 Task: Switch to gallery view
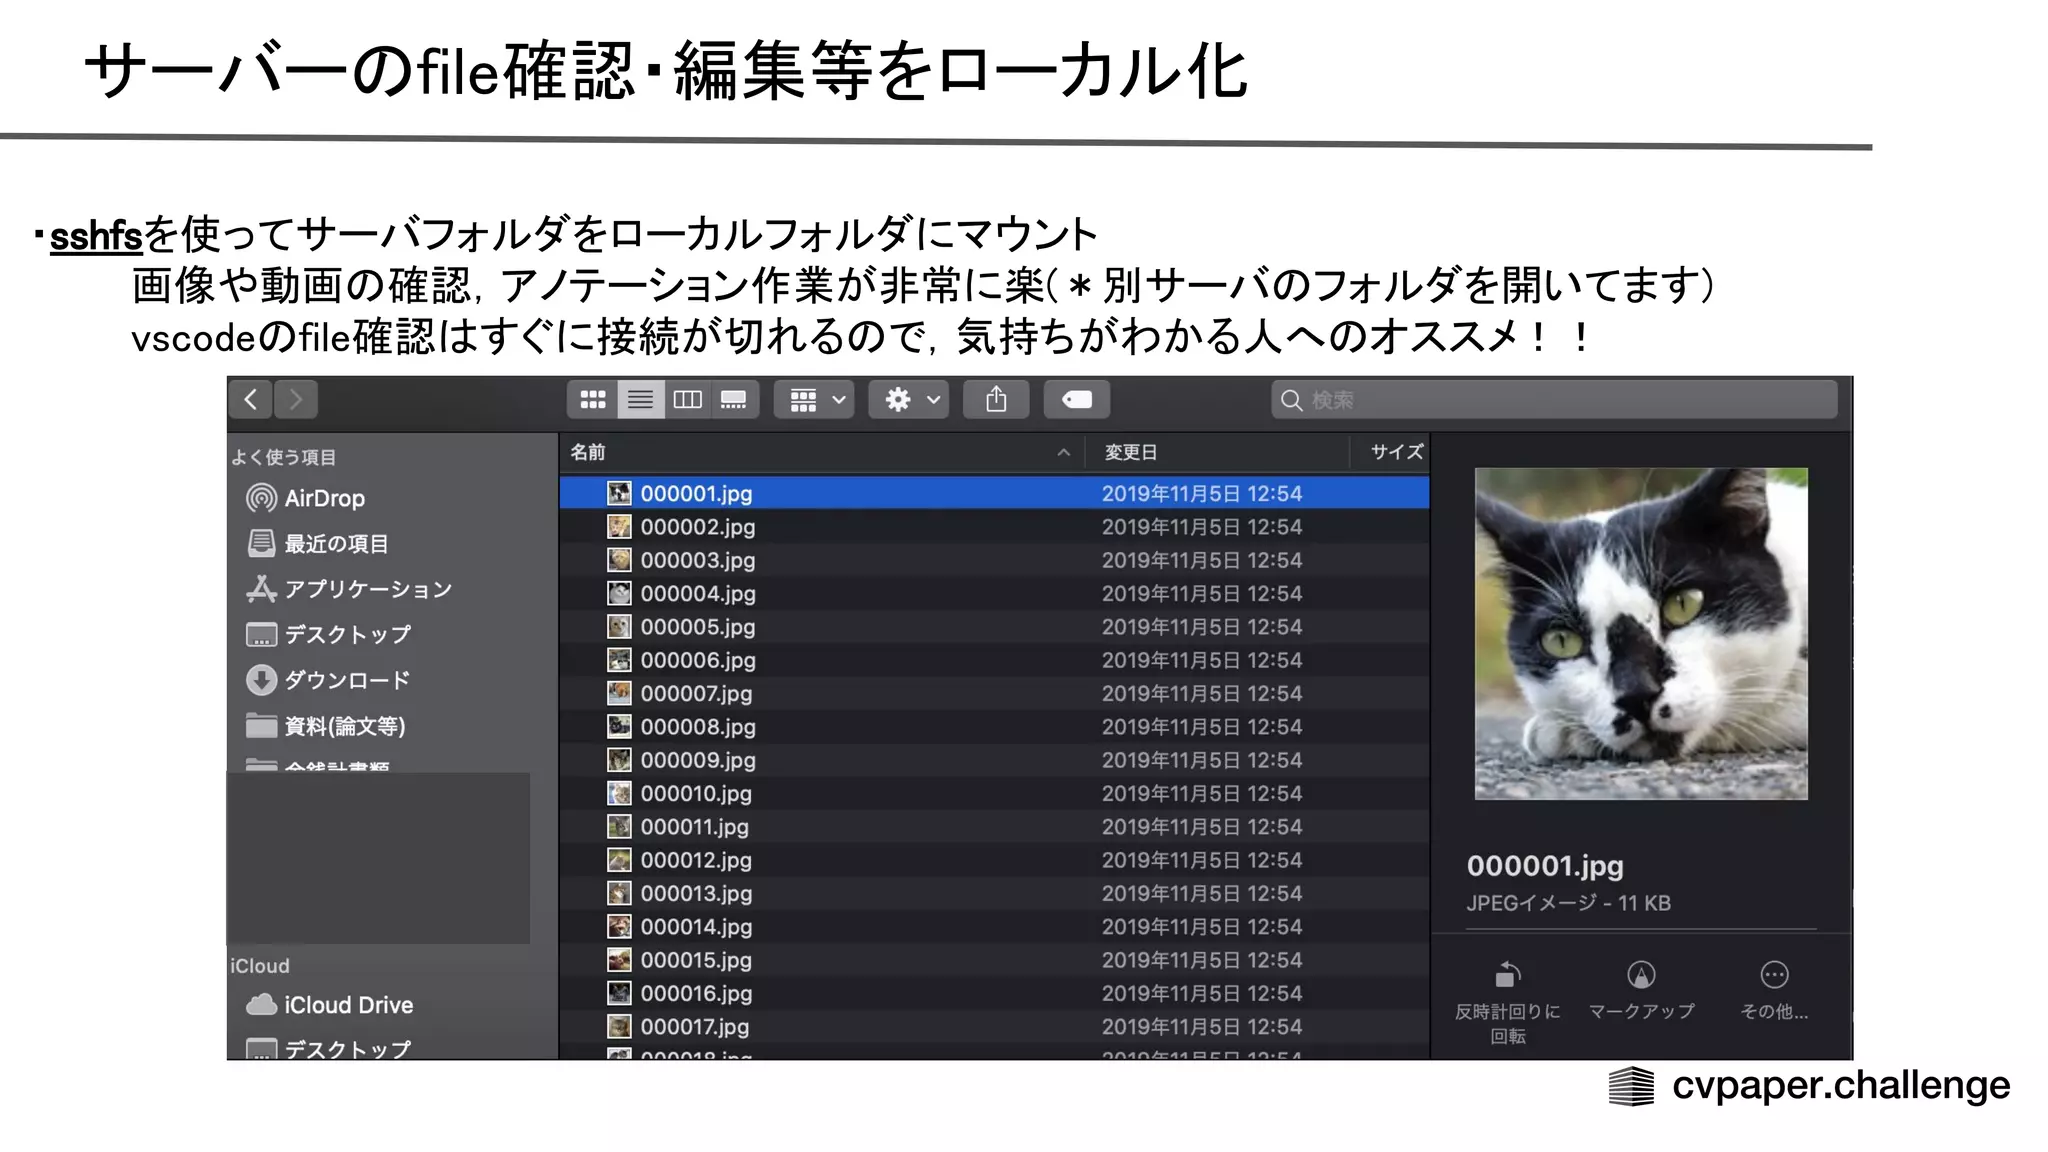pos(734,400)
